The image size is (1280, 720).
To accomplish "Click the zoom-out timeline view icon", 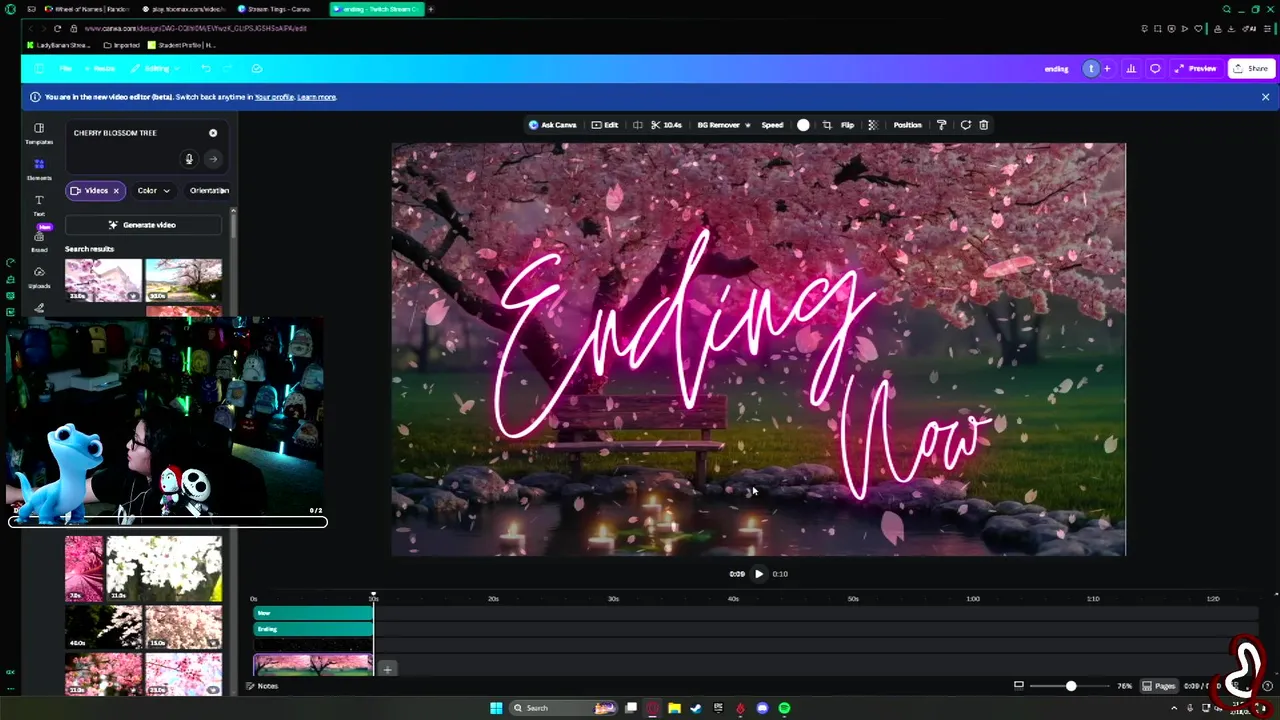I will click(x=1018, y=686).
